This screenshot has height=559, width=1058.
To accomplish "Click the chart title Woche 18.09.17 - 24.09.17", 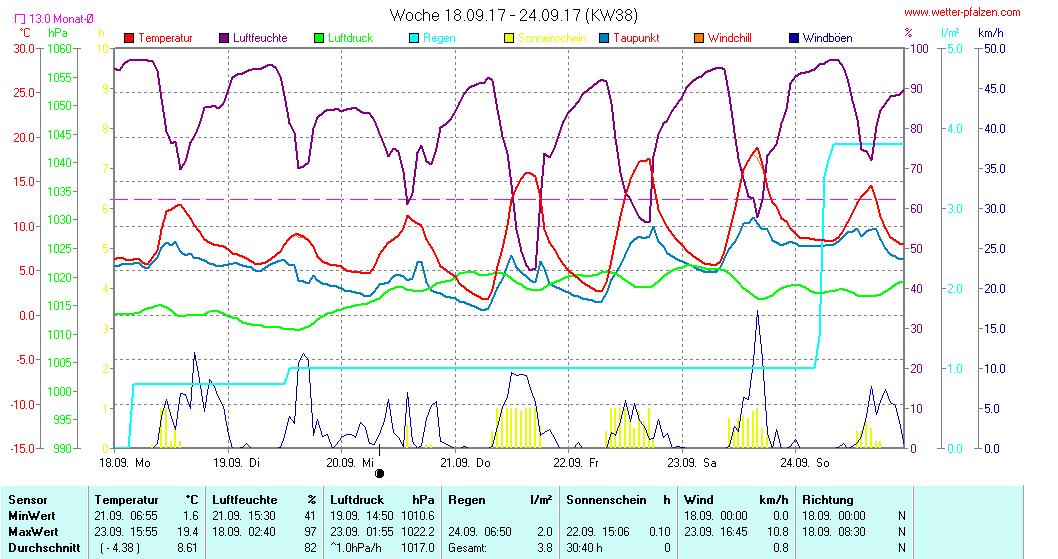I will pos(514,15).
